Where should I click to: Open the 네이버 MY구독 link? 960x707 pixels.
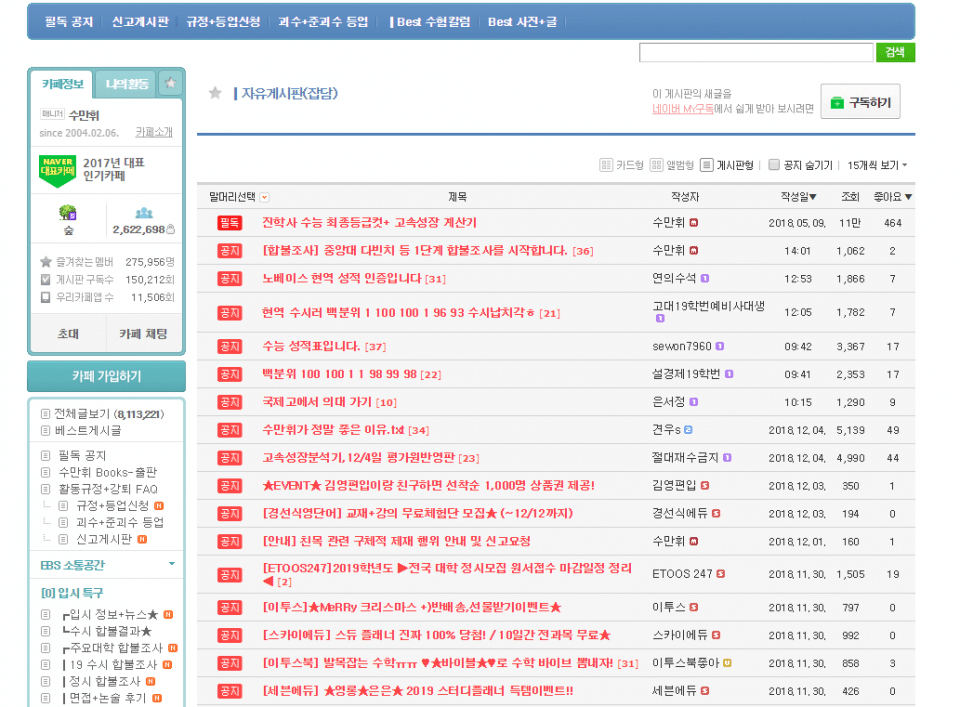click(683, 109)
